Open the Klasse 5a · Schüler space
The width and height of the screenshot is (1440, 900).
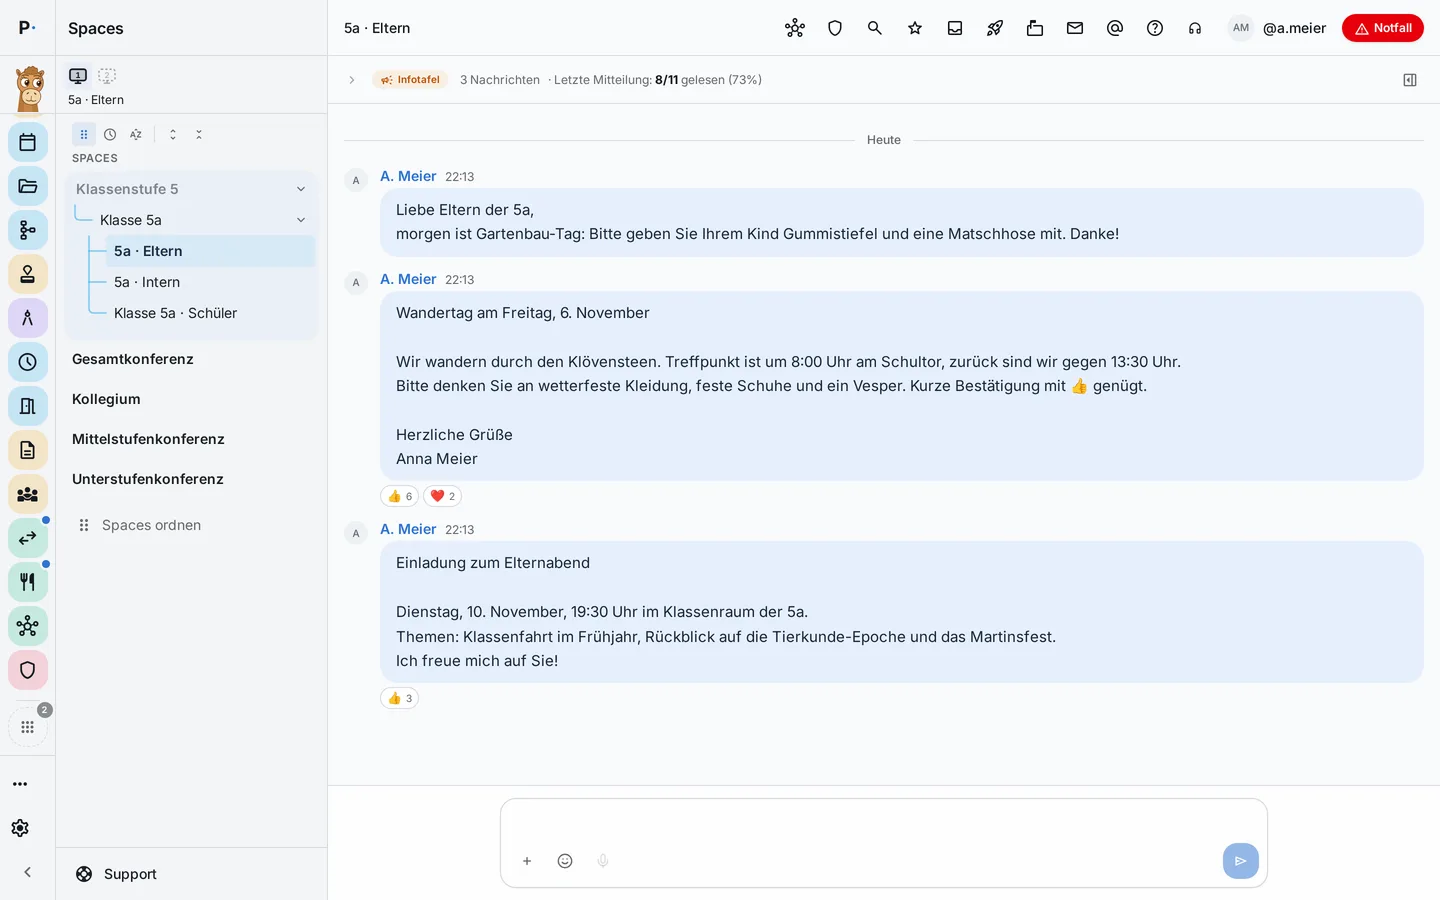pyautogui.click(x=210, y=313)
